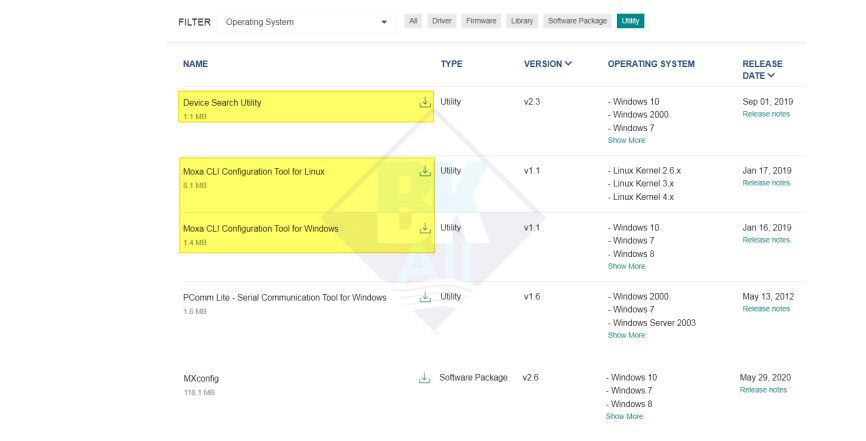This screenshot has height=441, width=866.
Task: Click the Linux Kernel 3.x entry
Action: click(641, 184)
